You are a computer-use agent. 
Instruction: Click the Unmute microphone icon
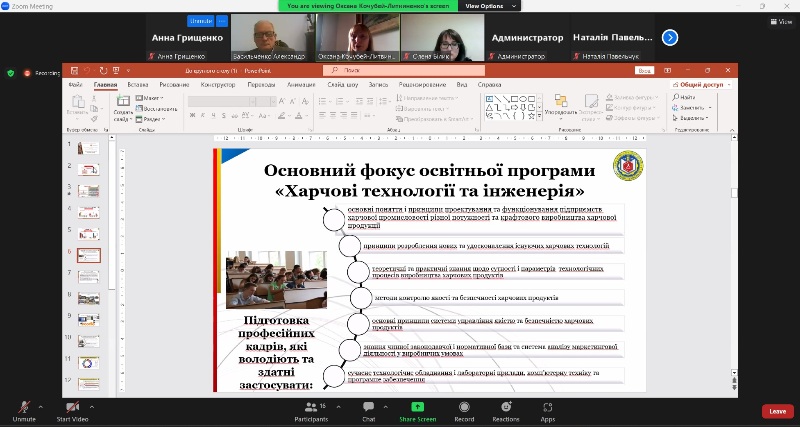[24, 407]
